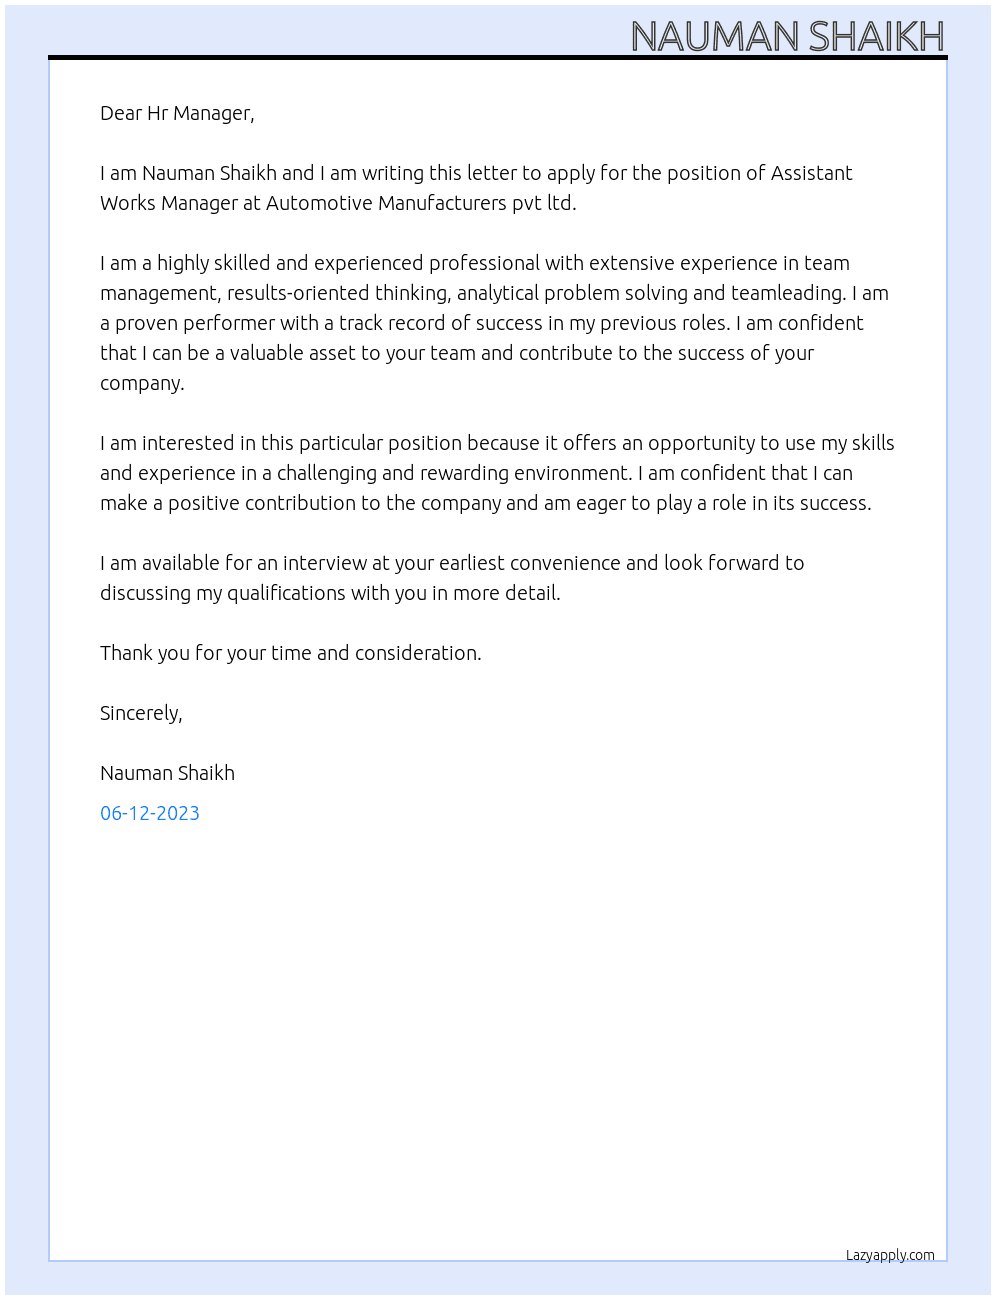Click the phrase highly skilled and experienced

pyautogui.click(x=290, y=263)
